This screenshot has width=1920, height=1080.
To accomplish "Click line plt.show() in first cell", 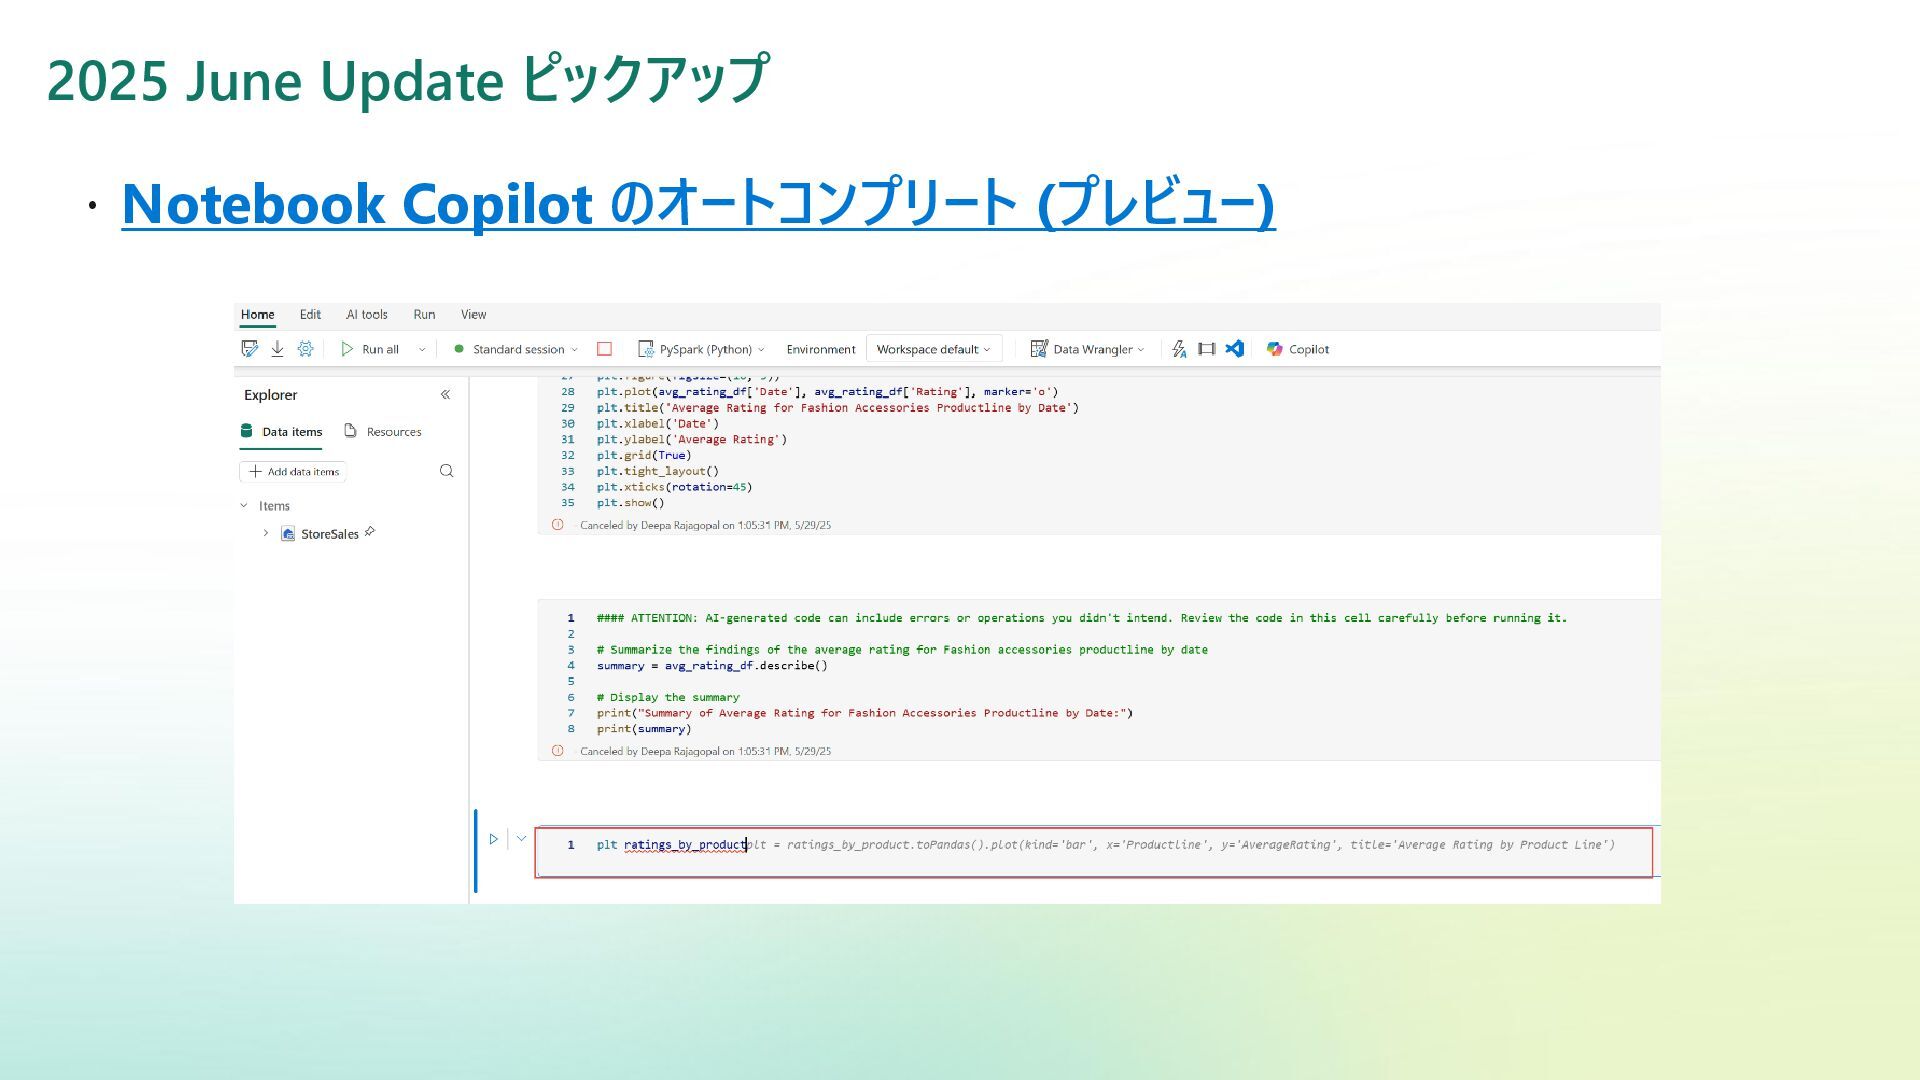I will [630, 503].
